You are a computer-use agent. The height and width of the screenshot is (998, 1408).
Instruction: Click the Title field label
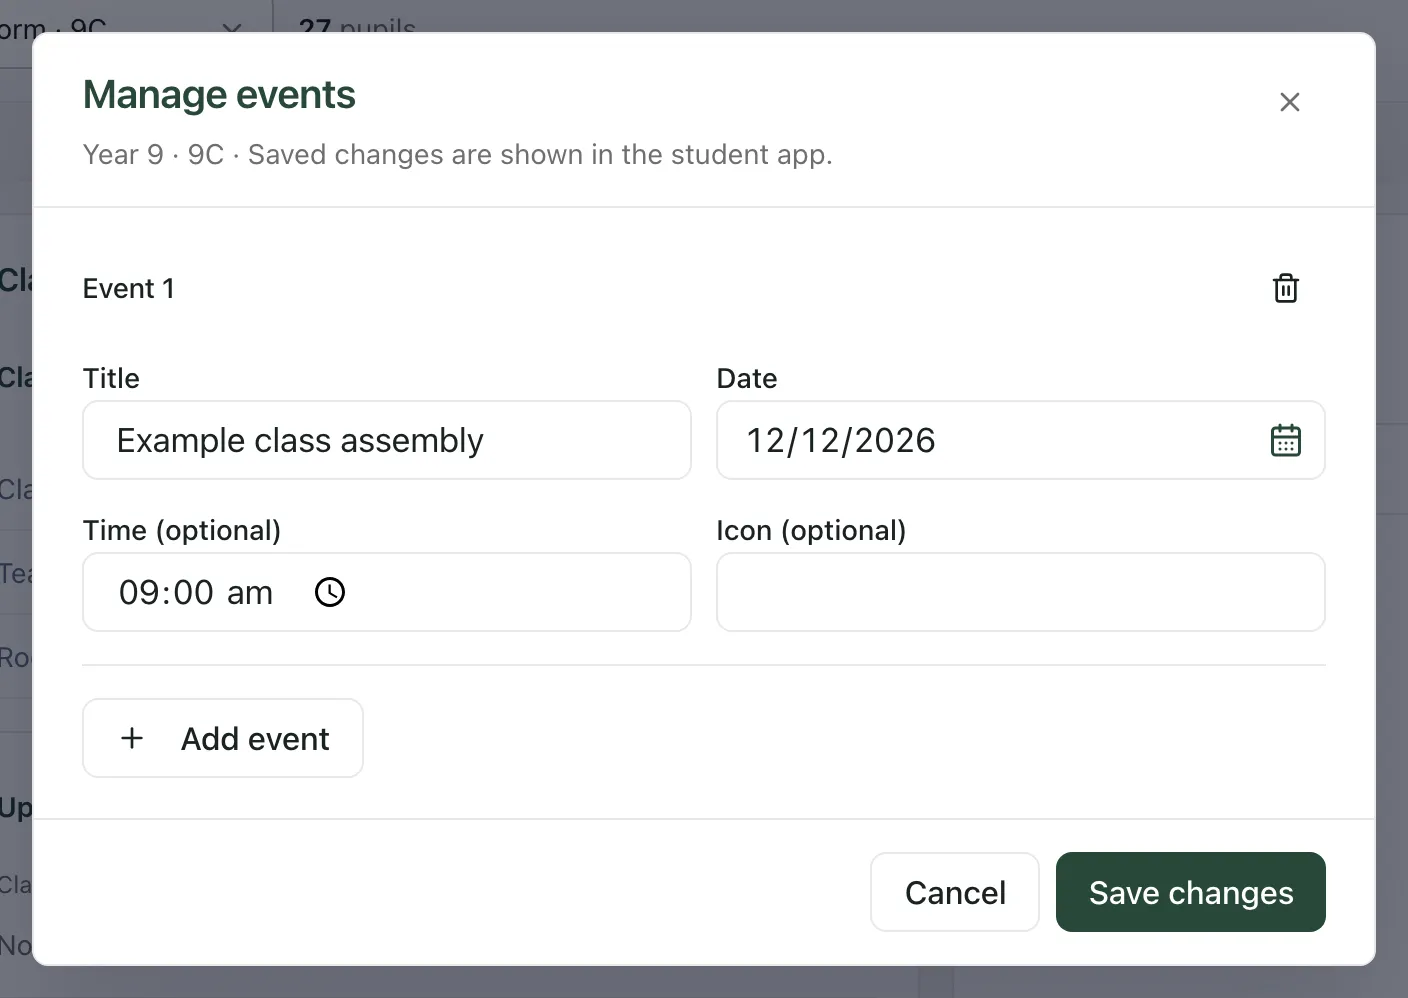point(111,378)
